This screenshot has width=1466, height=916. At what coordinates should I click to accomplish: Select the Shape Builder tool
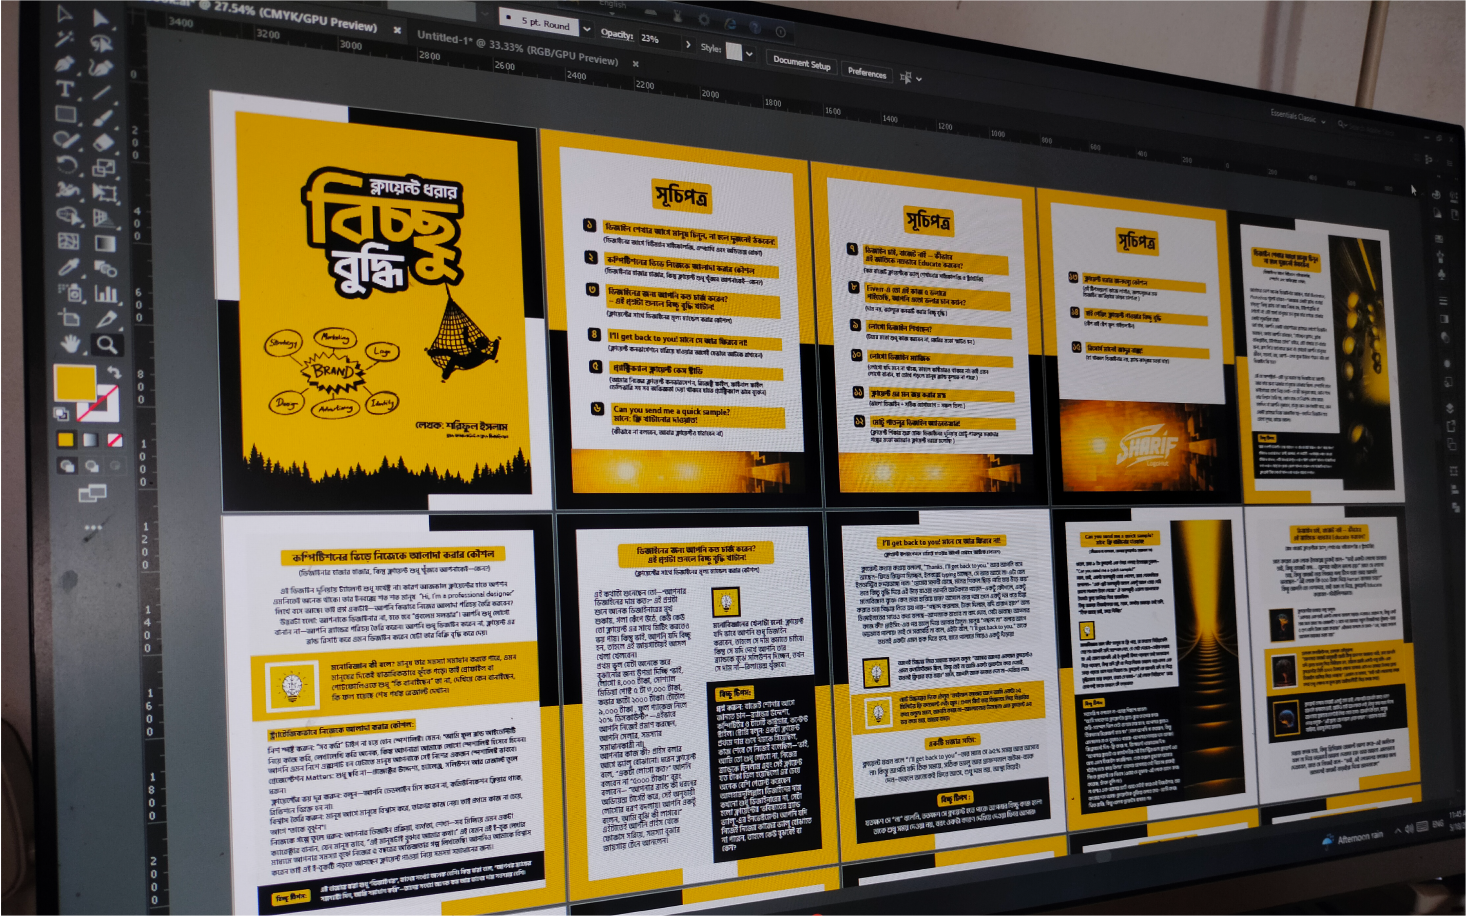point(68,215)
